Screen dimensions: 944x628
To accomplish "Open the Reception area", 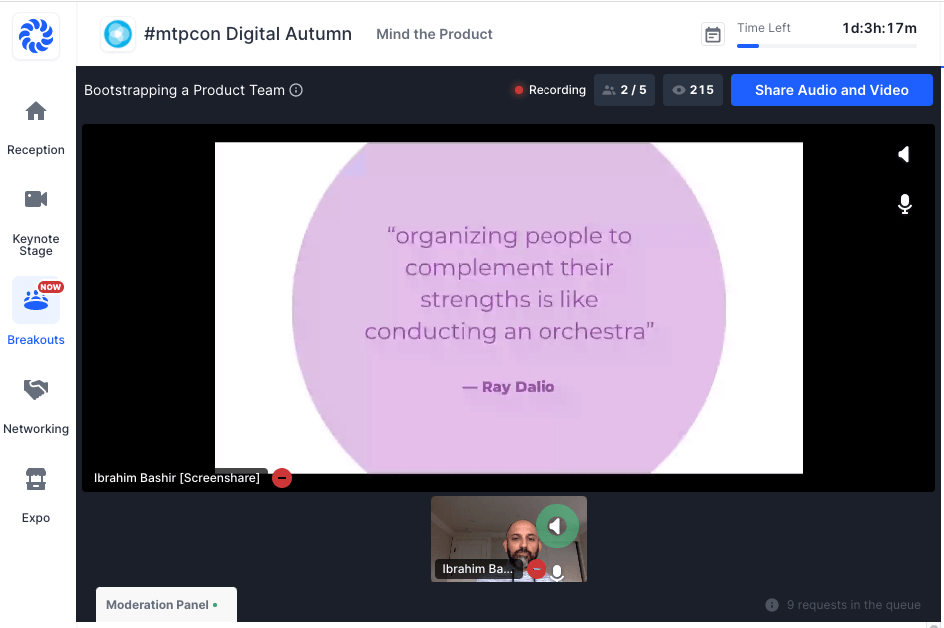I will click(x=36, y=128).
